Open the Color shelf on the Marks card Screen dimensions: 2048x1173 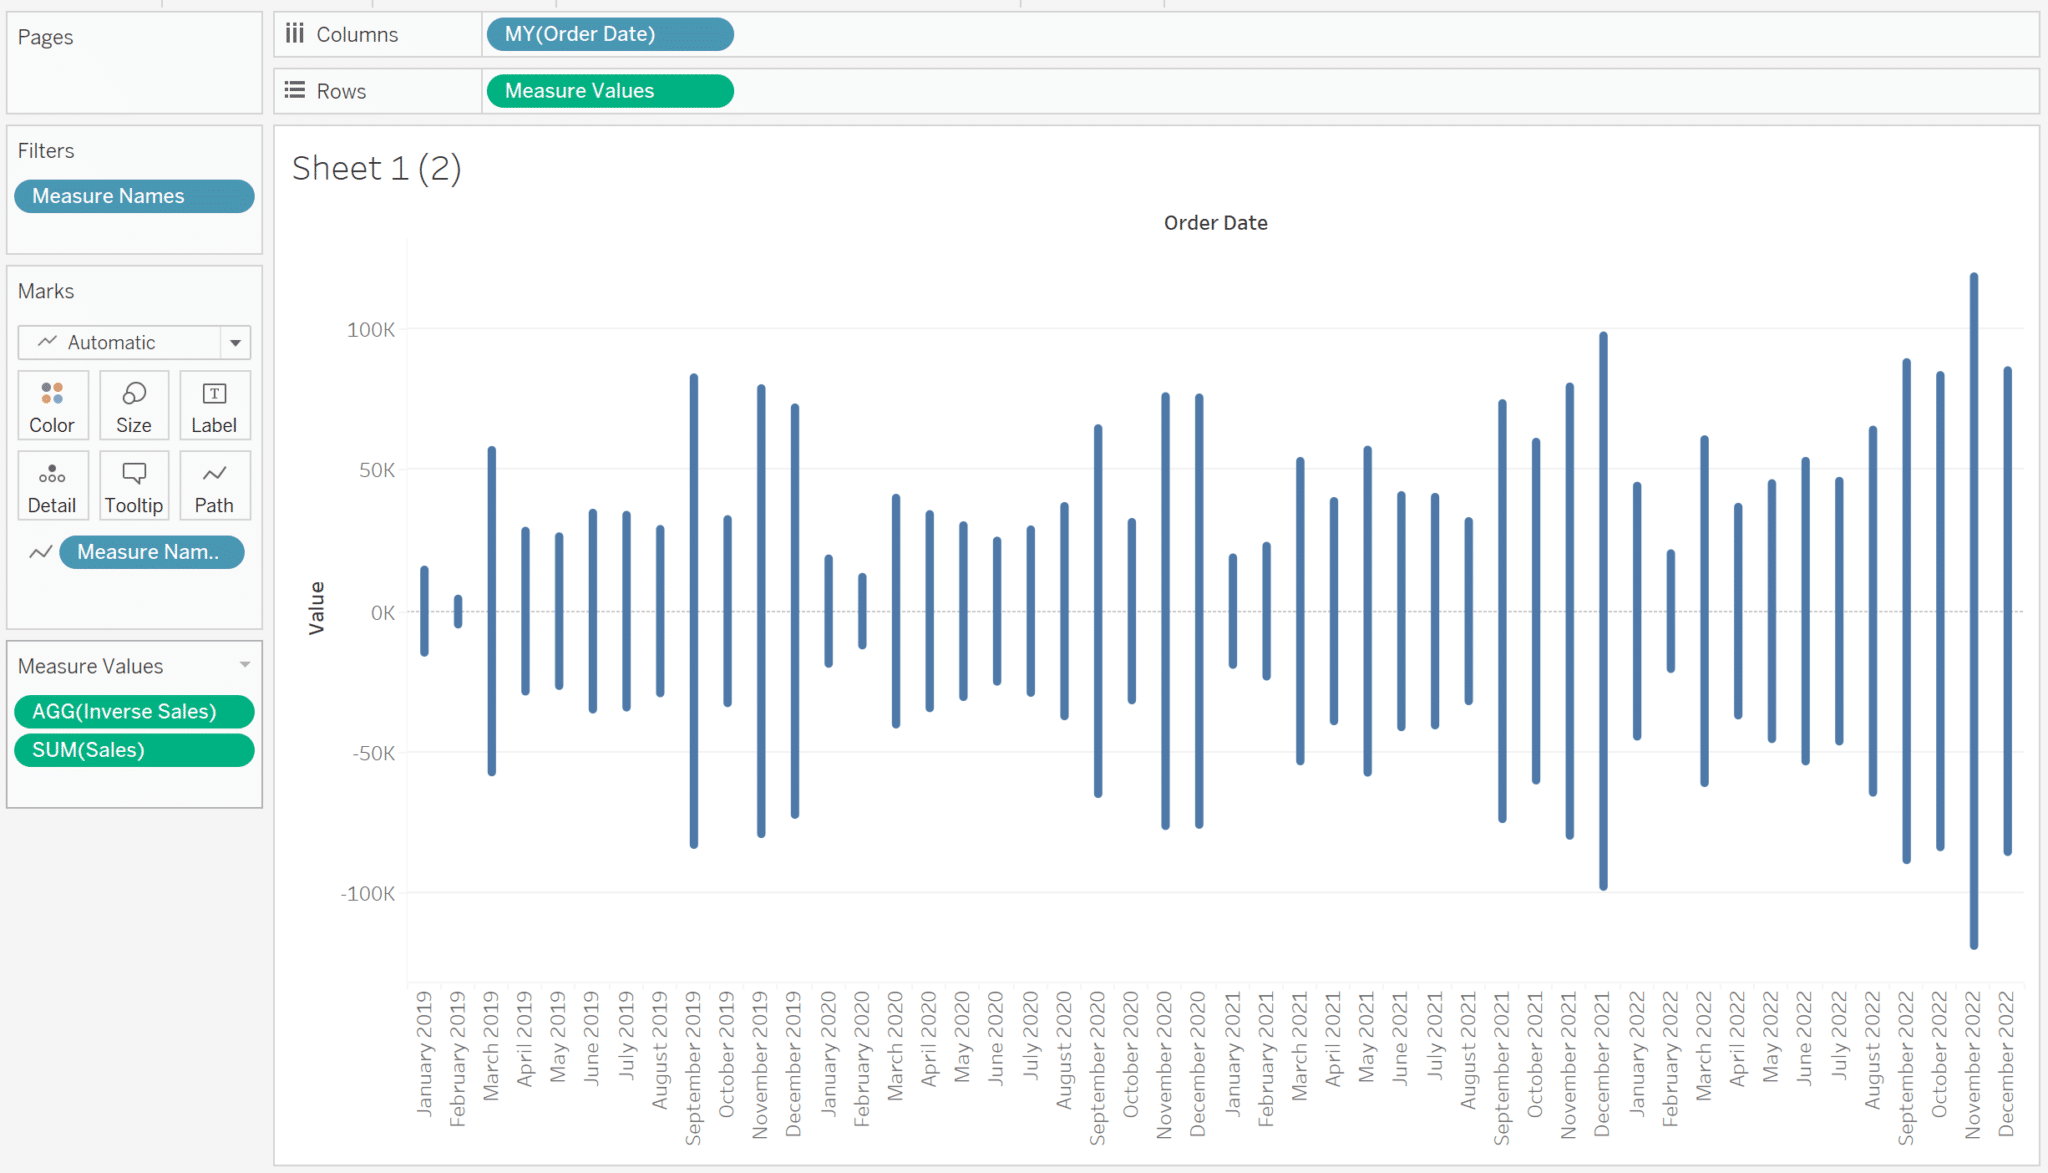52,405
